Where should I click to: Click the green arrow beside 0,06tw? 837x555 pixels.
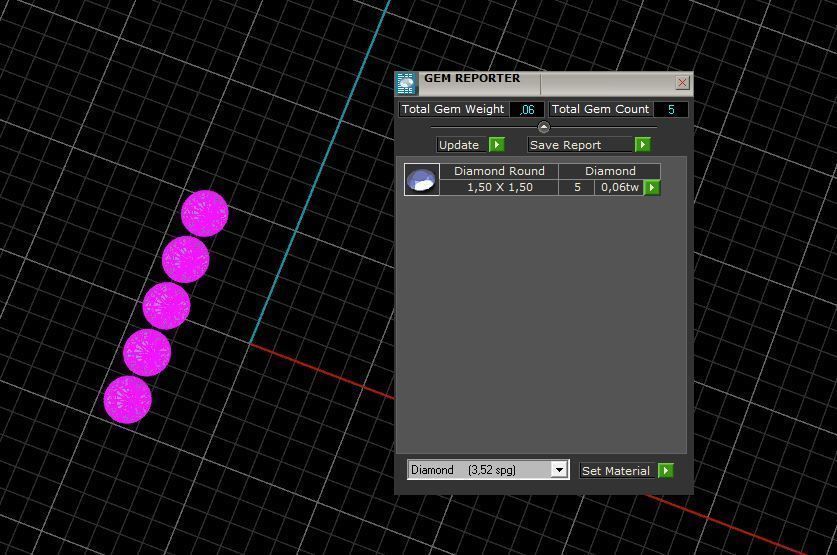click(x=652, y=187)
